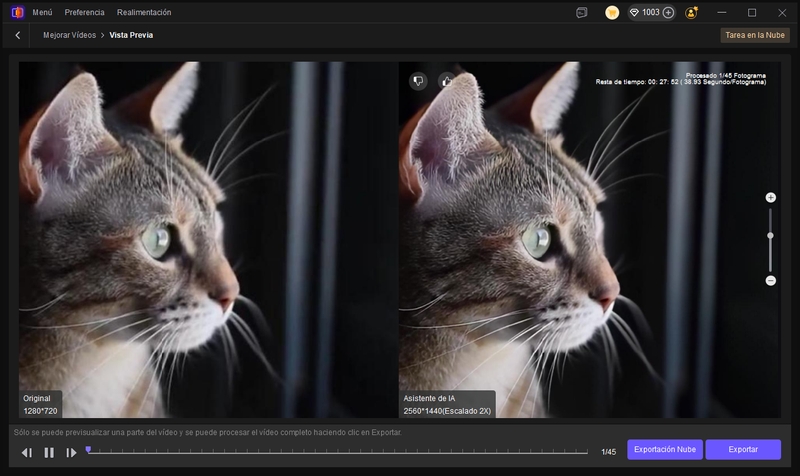This screenshot has width=800, height=476.
Task: Go back with the left arrow
Action: tap(18, 35)
